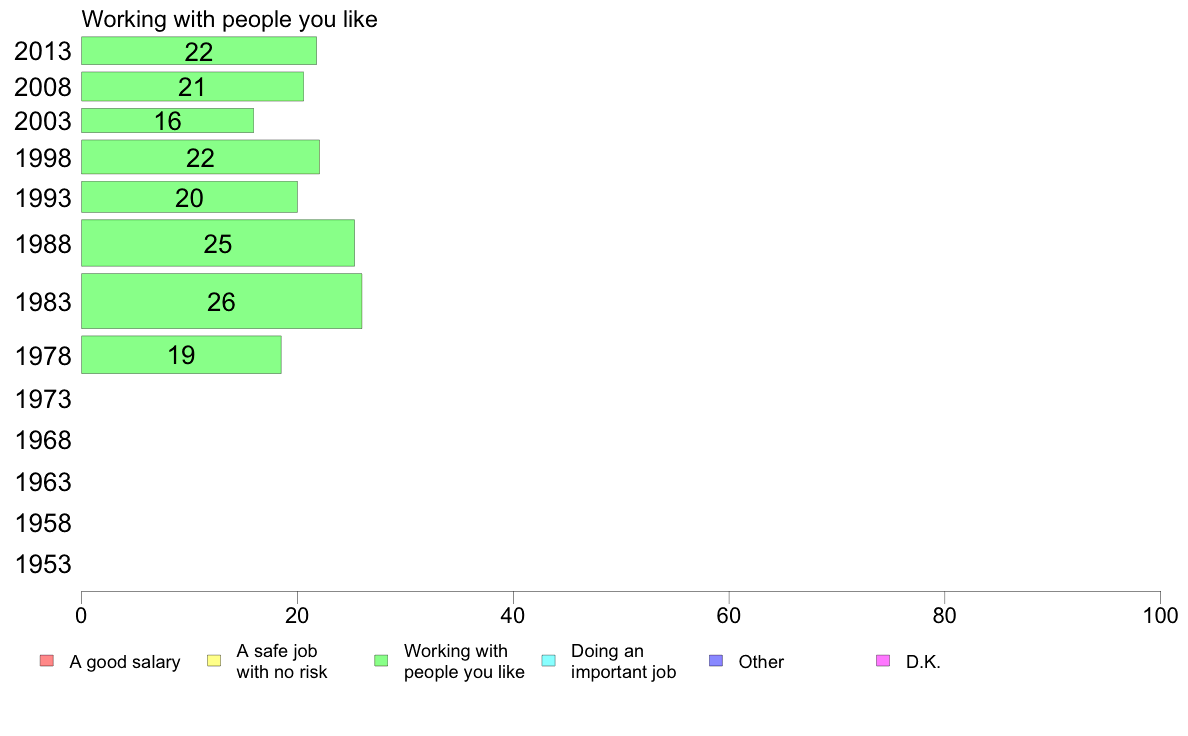This screenshot has width=1188, height=736.
Task: Select the 1993 bar showing 20
Action: coord(189,197)
